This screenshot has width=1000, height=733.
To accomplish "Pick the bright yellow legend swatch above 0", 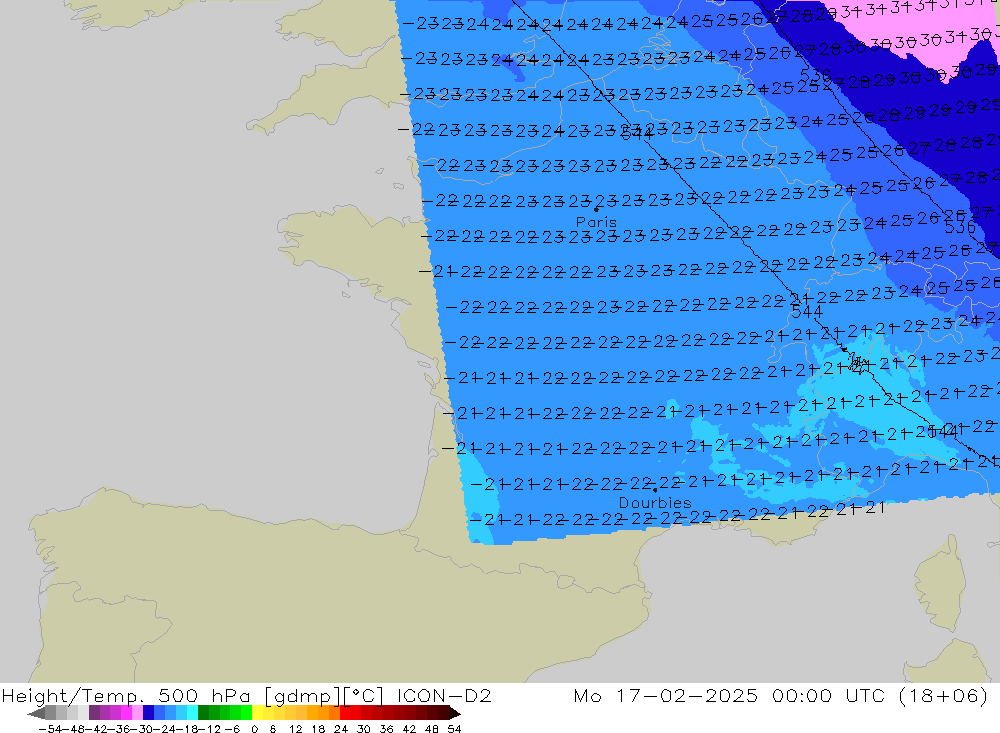I will click(x=258, y=713).
